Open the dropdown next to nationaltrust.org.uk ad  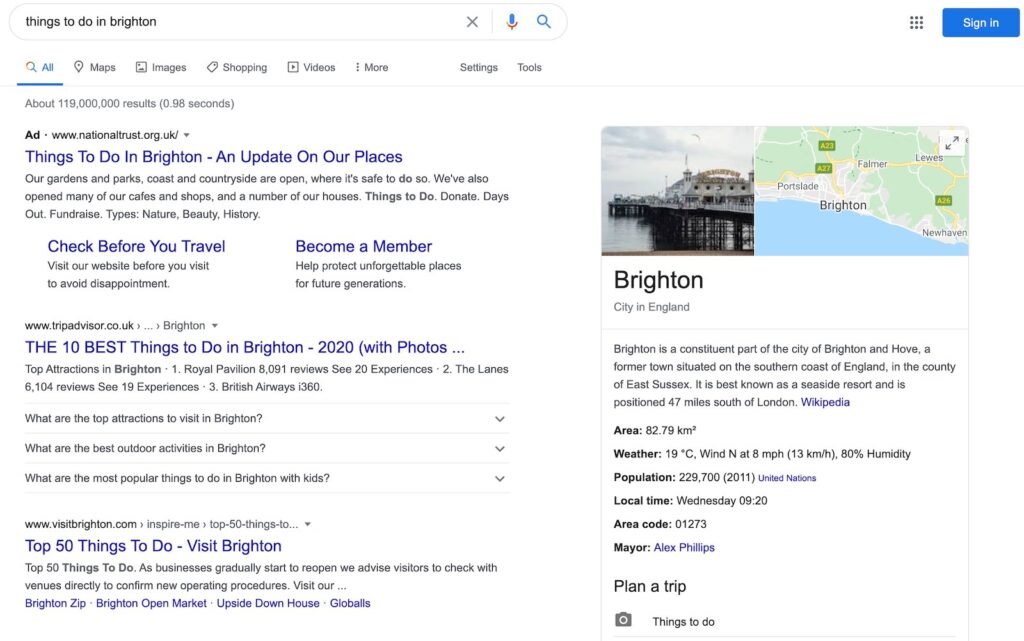coord(186,134)
